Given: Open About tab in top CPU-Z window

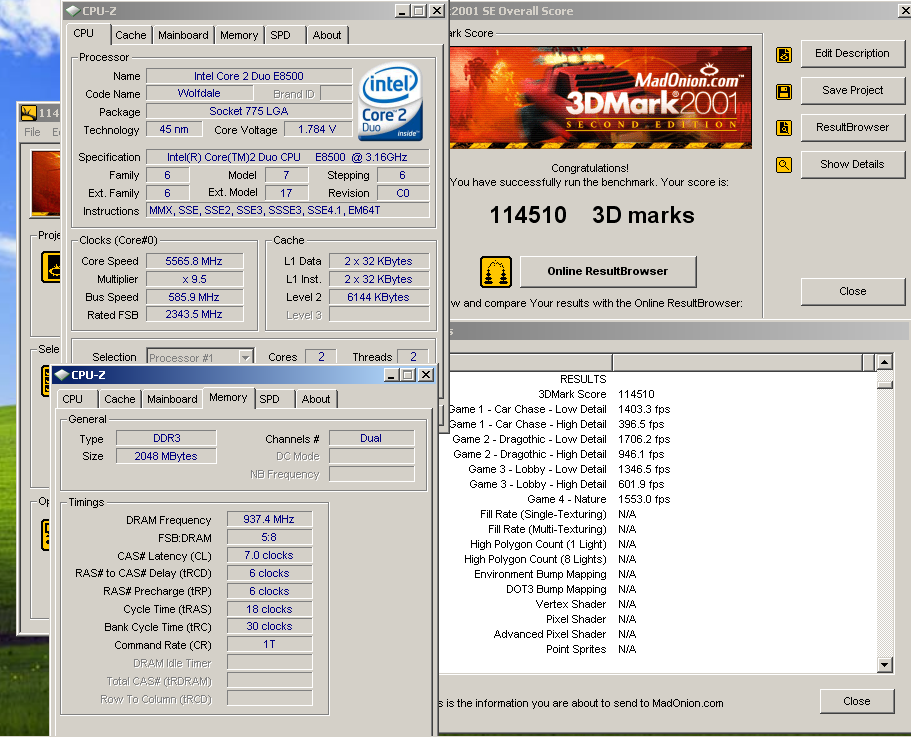Looking at the screenshot, I should click(x=327, y=35).
